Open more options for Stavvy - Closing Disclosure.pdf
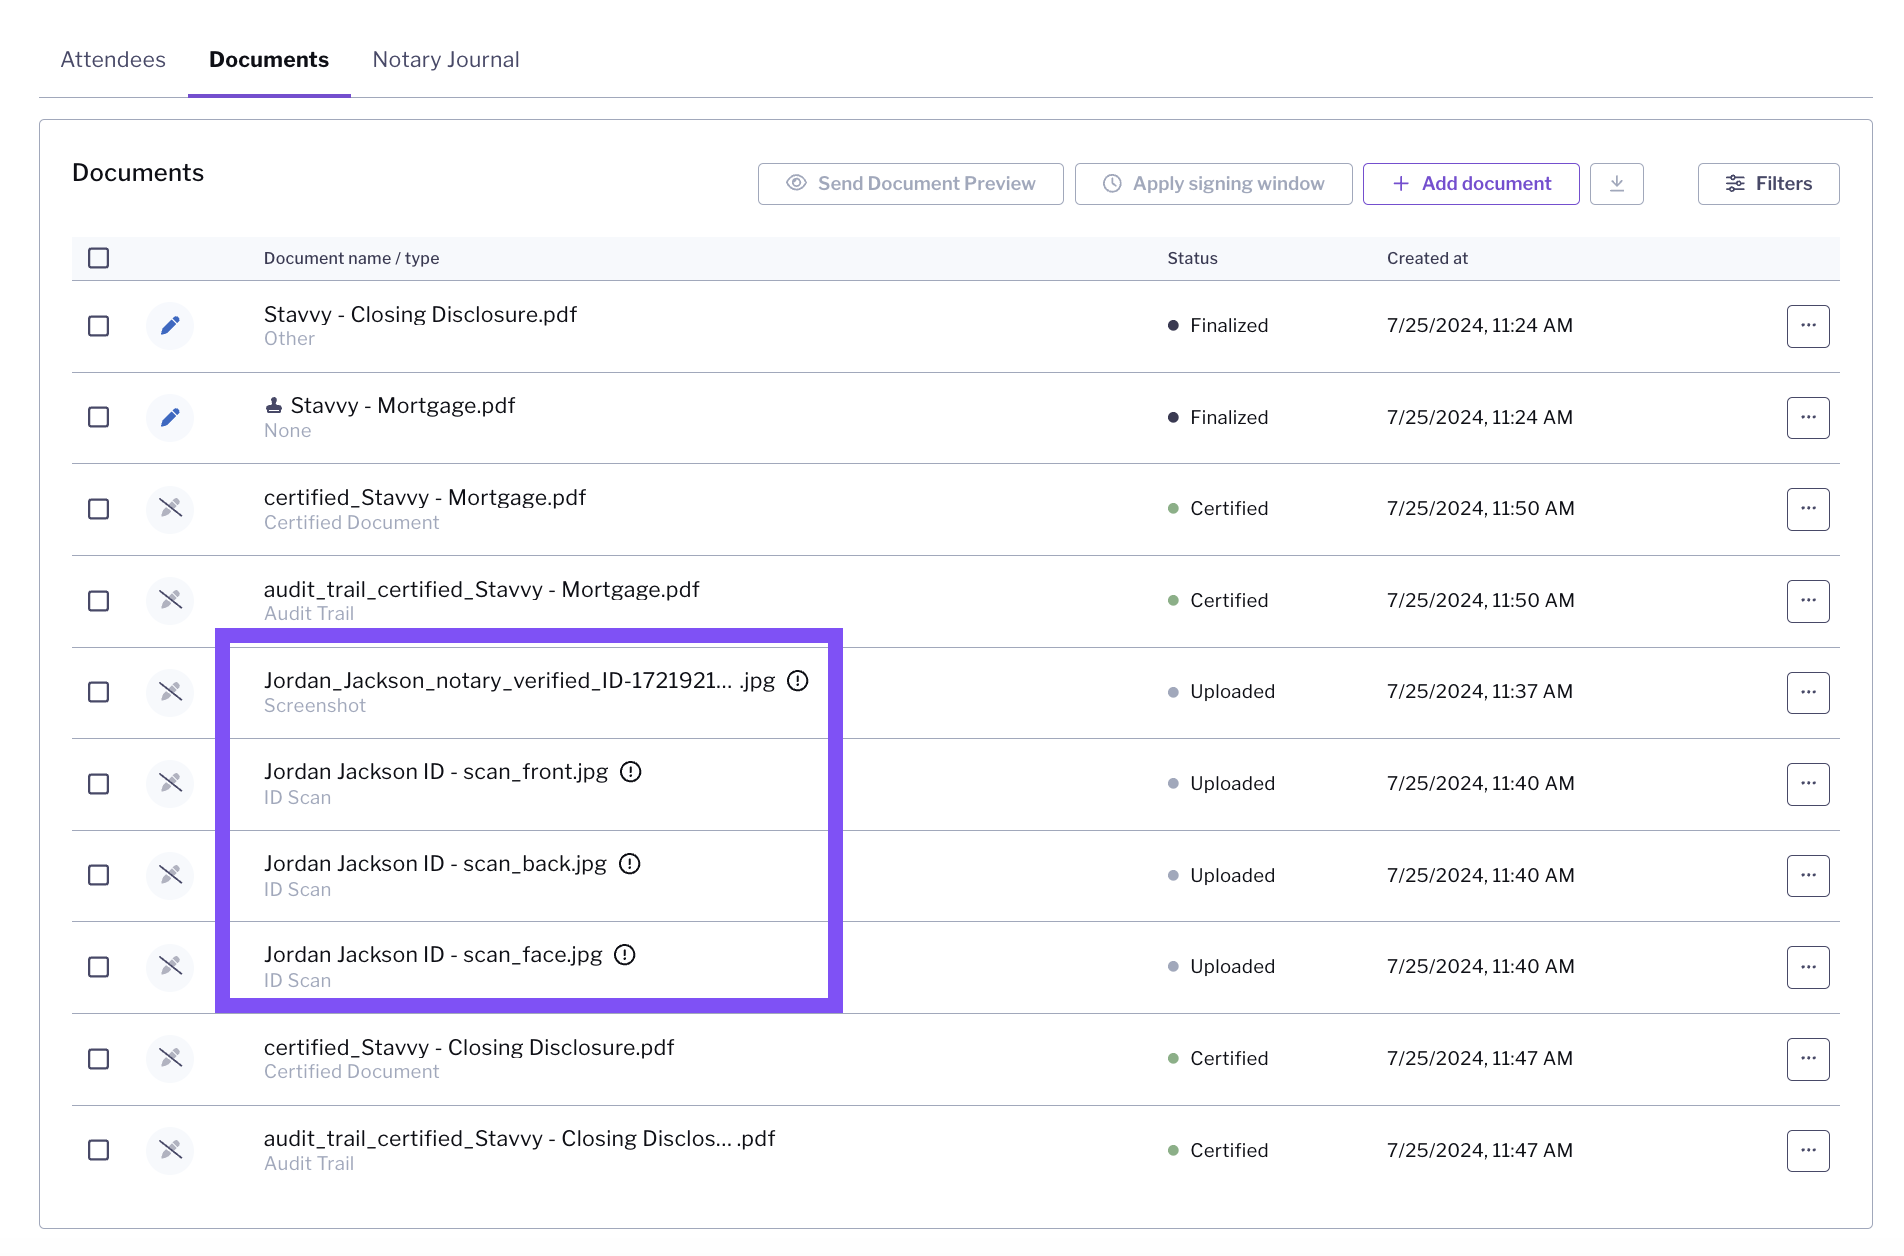 click(1808, 326)
